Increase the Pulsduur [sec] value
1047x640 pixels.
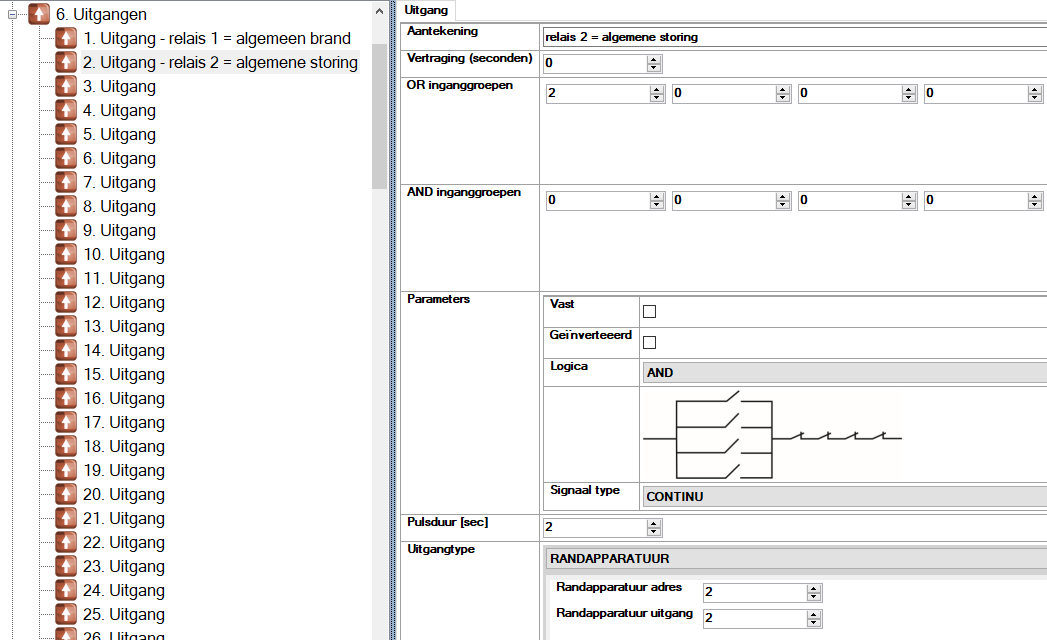(x=654, y=524)
